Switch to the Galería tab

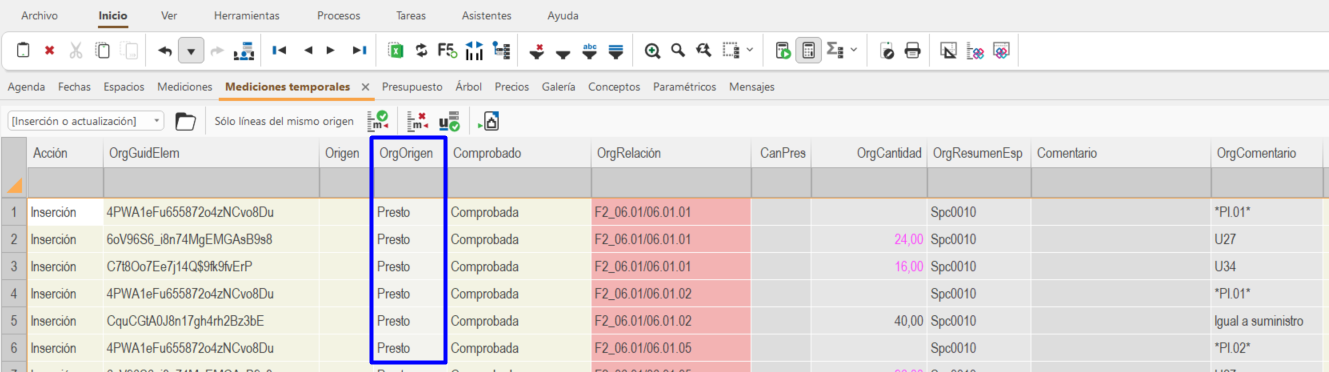point(558,87)
